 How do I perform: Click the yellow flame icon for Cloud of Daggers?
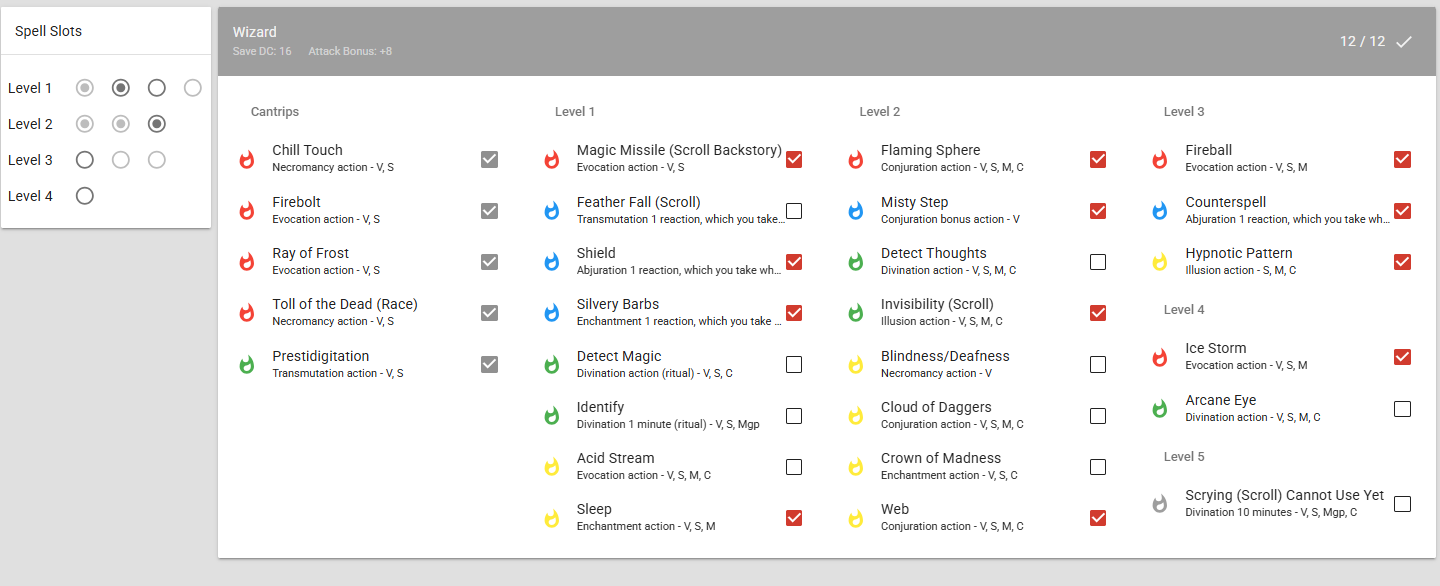856,416
